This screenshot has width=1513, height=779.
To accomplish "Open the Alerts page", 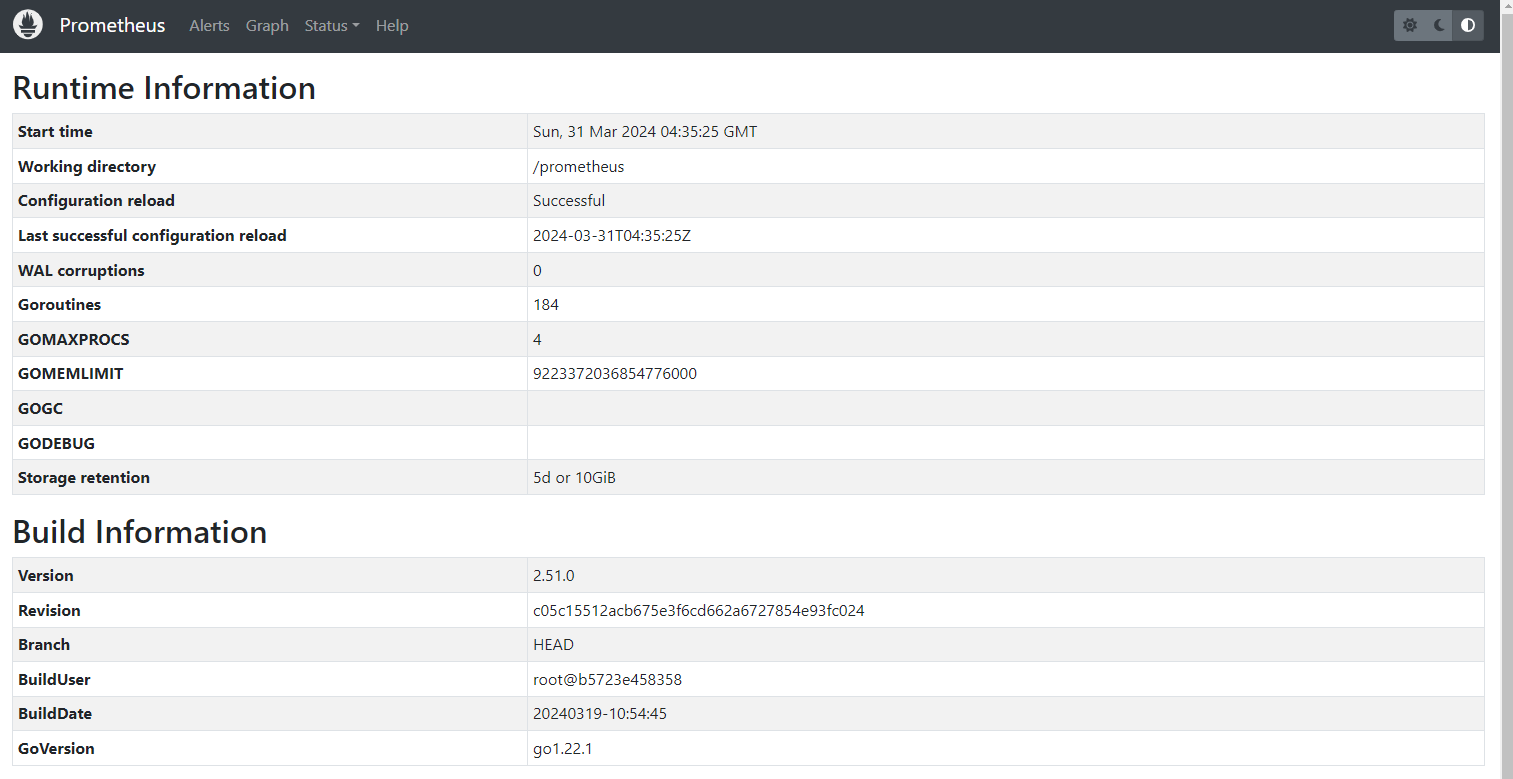I will pyautogui.click(x=209, y=25).
